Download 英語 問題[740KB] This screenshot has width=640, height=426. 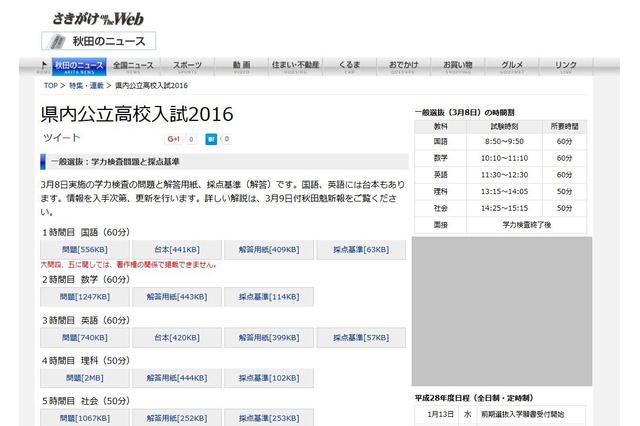tap(85, 338)
